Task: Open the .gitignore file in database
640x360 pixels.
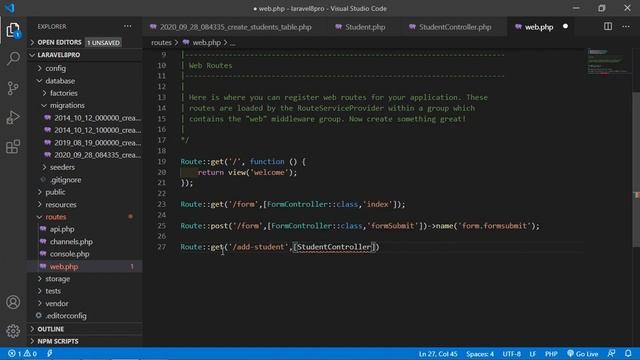Action: [x=65, y=180]
